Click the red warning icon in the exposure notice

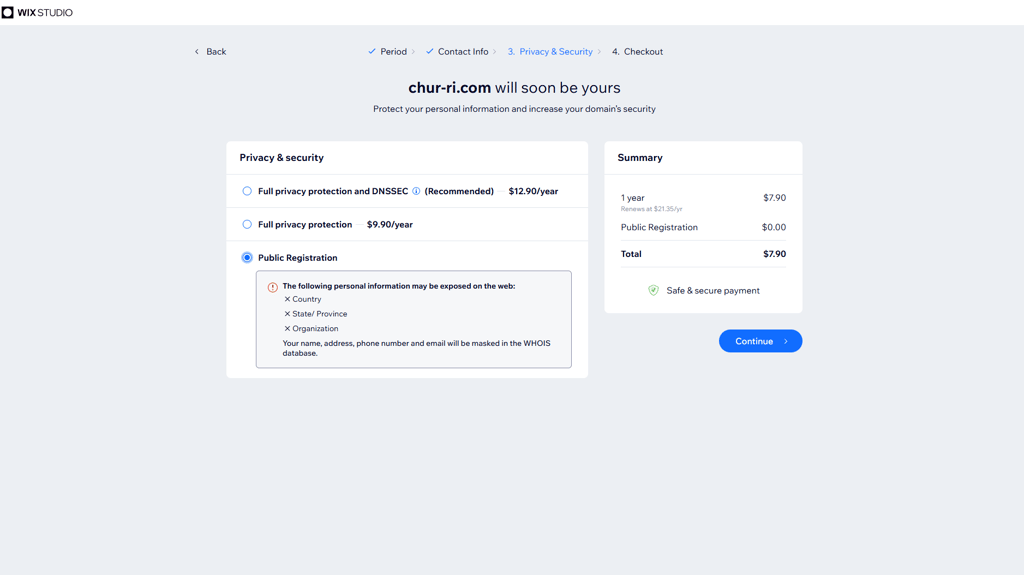(x=272, y=287)
